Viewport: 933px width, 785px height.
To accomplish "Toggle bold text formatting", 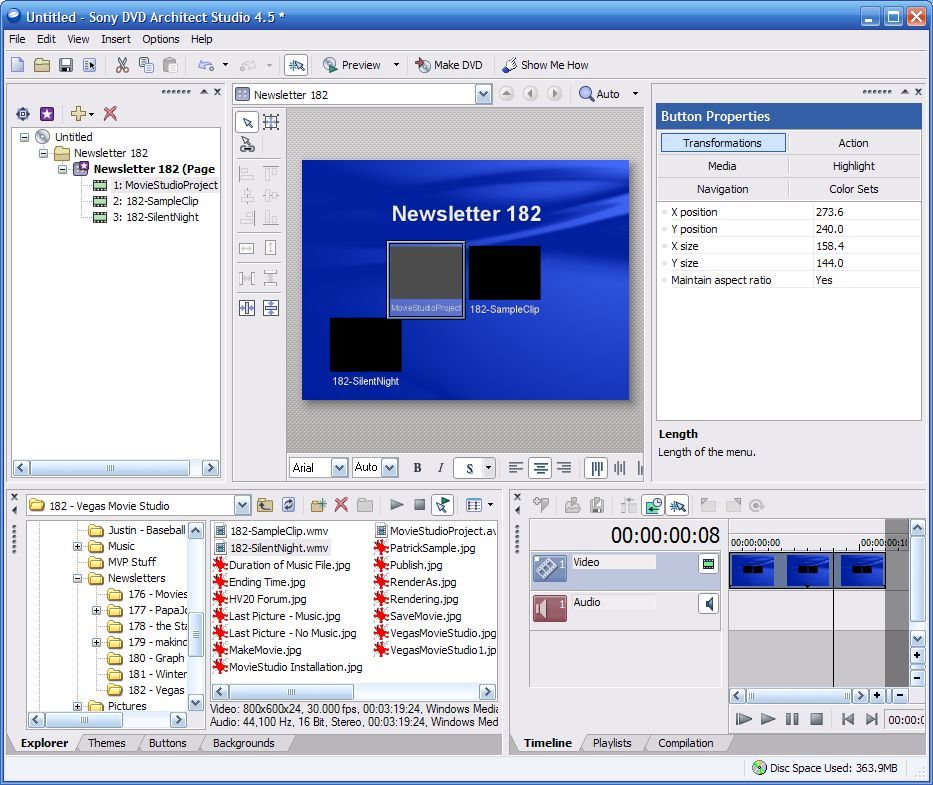I will tap(417, 468).
